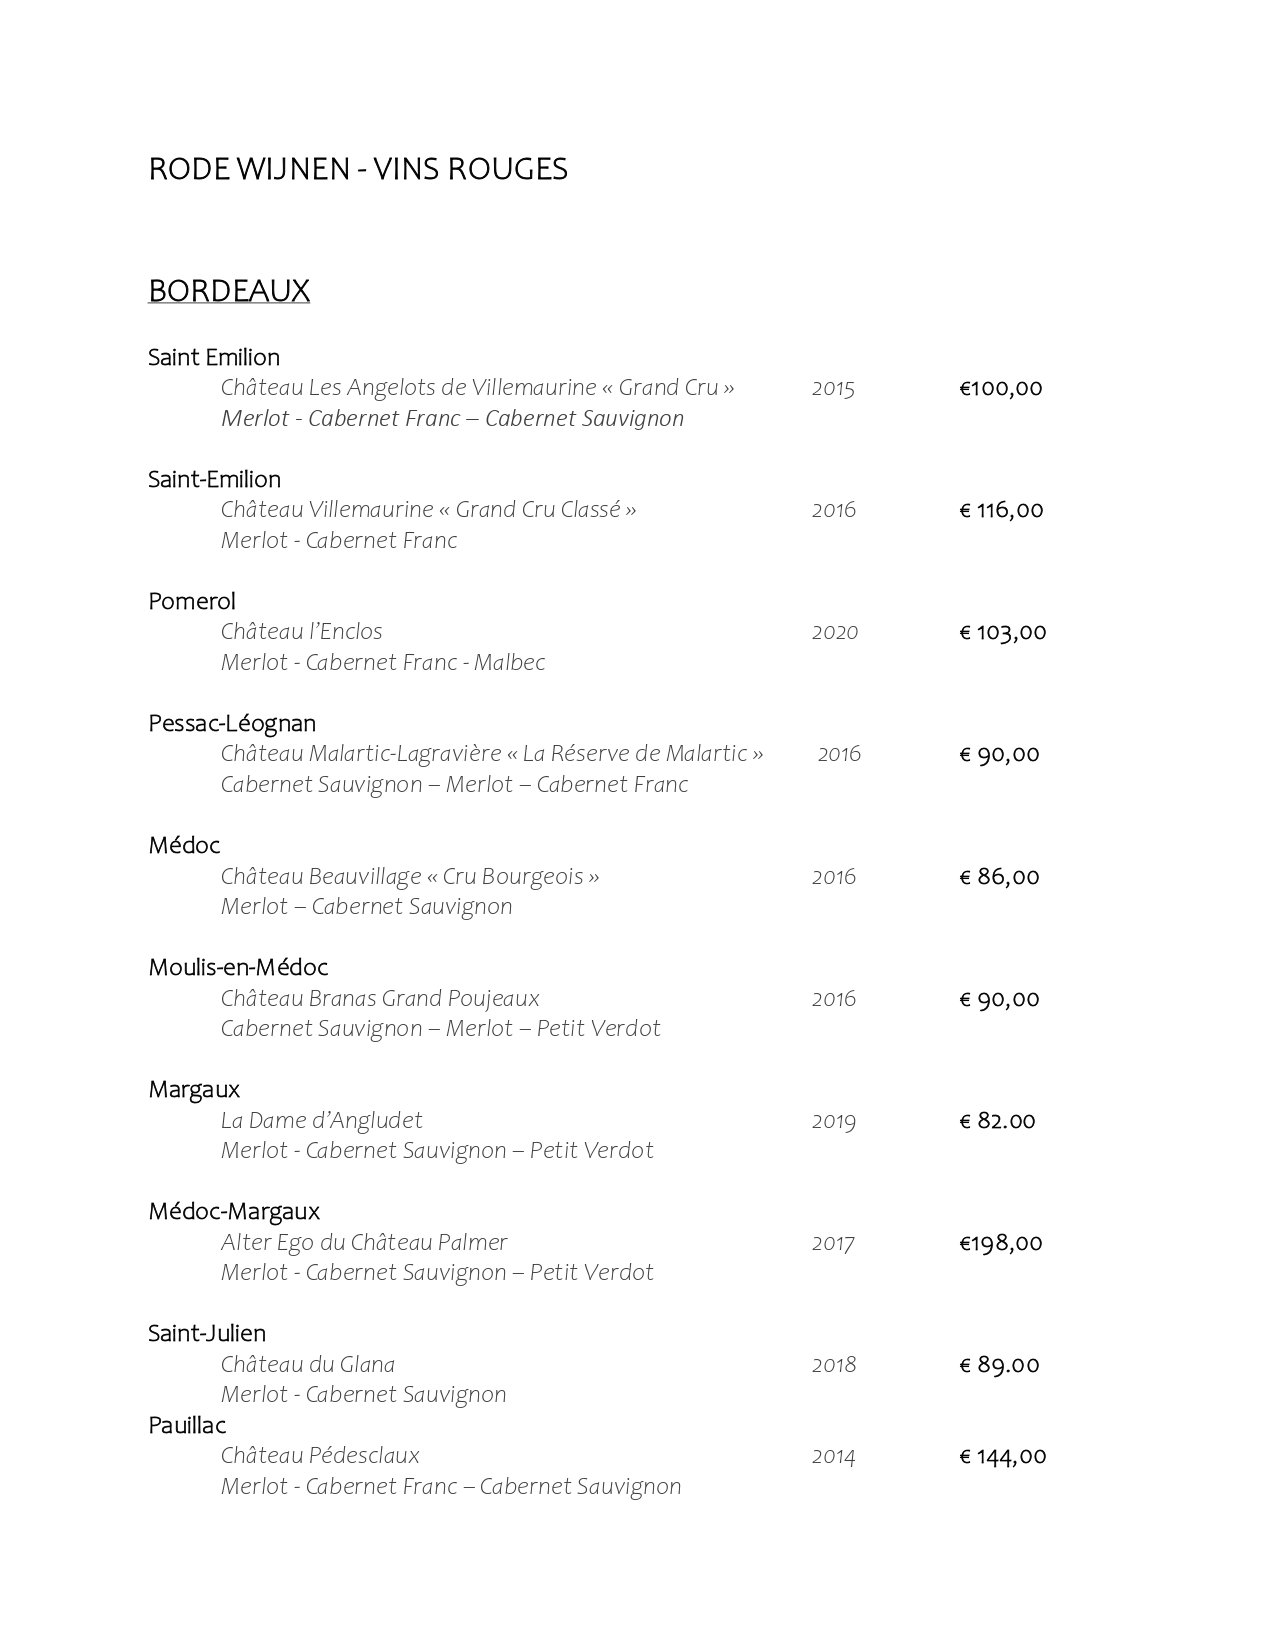Click the RODE WIJNEN - VINS ROUGES title
This screenshot has width=1275, height=1650.
(357, 169)
